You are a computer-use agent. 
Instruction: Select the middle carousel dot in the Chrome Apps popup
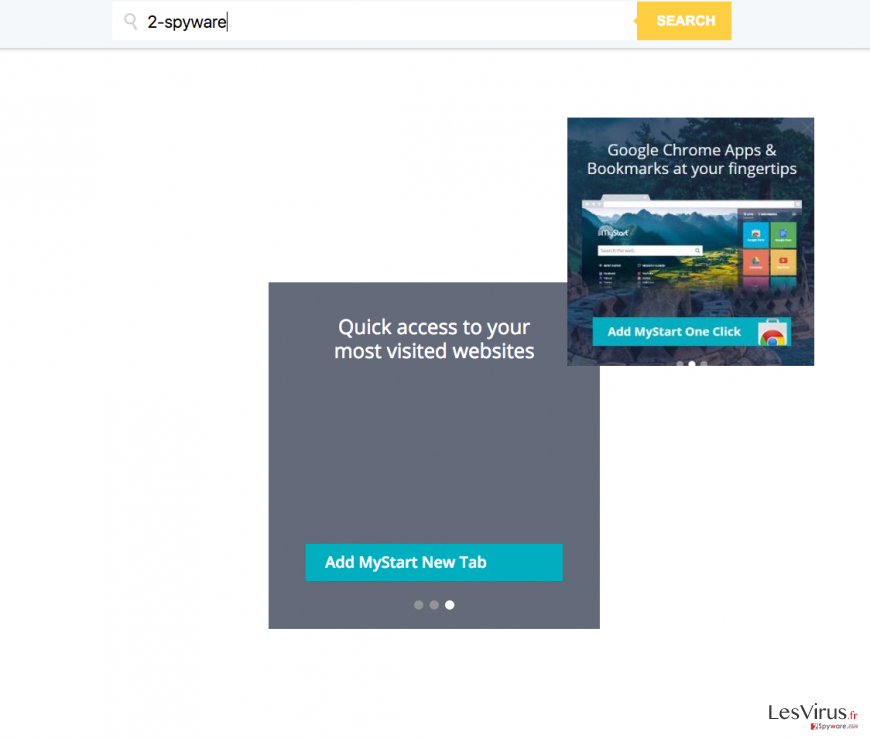click(x=692, y=363)
